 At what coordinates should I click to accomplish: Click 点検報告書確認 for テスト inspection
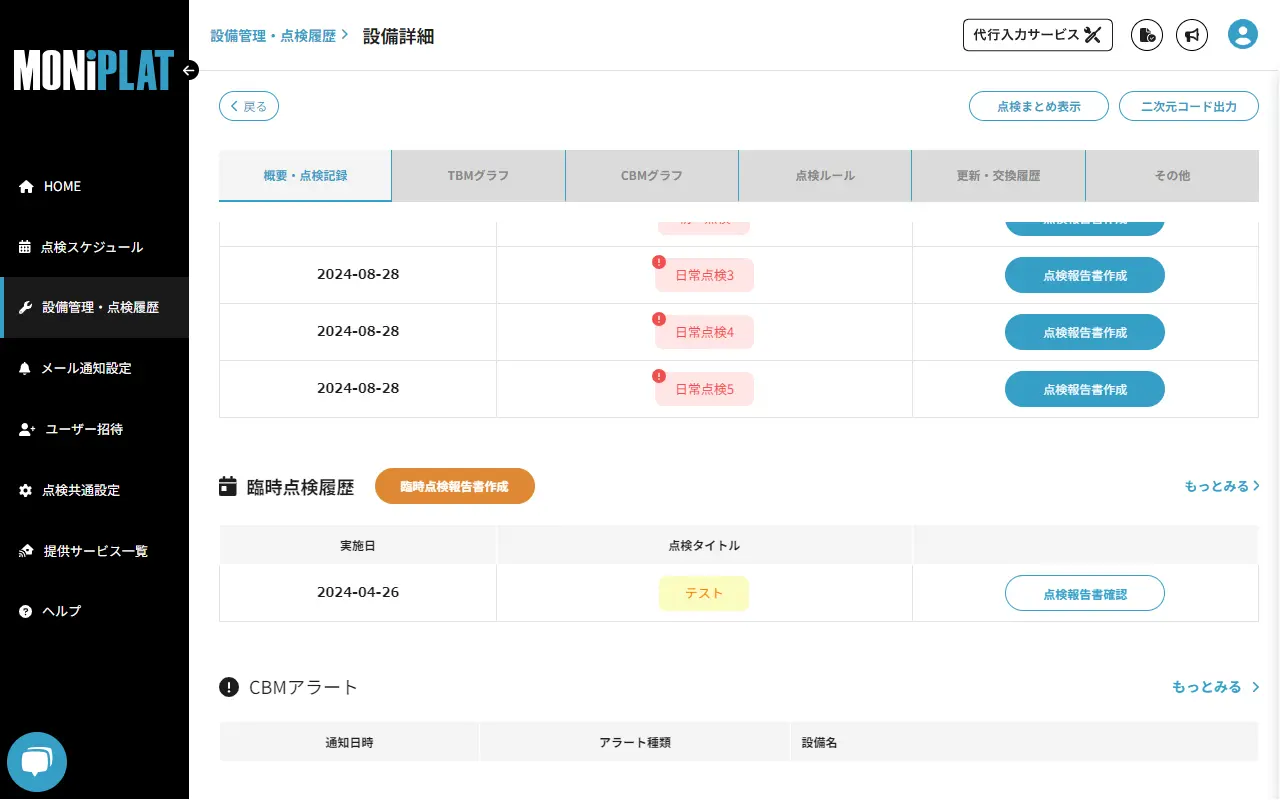[1084, 593]
